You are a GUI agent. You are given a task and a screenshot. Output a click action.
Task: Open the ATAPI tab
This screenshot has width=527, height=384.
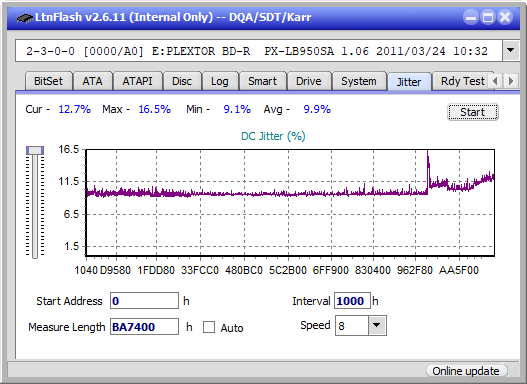point(137,81)
